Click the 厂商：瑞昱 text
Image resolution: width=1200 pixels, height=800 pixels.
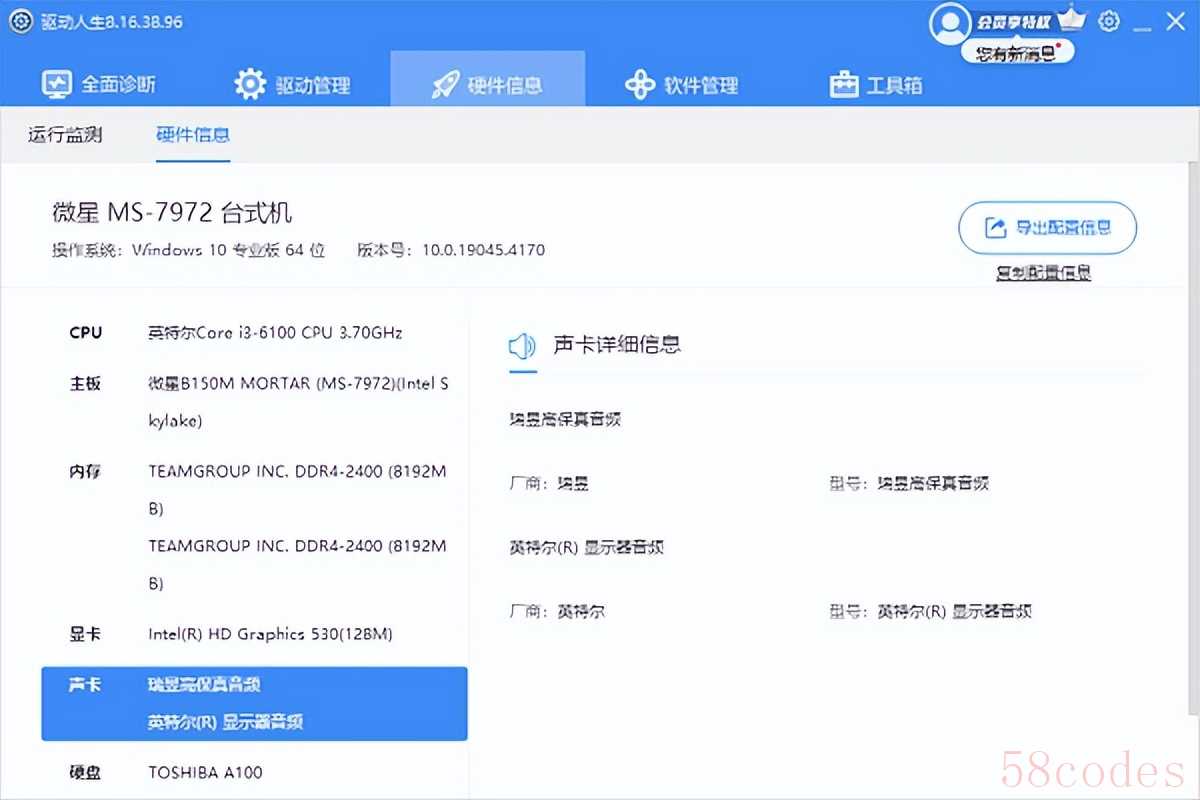point(549,483)
